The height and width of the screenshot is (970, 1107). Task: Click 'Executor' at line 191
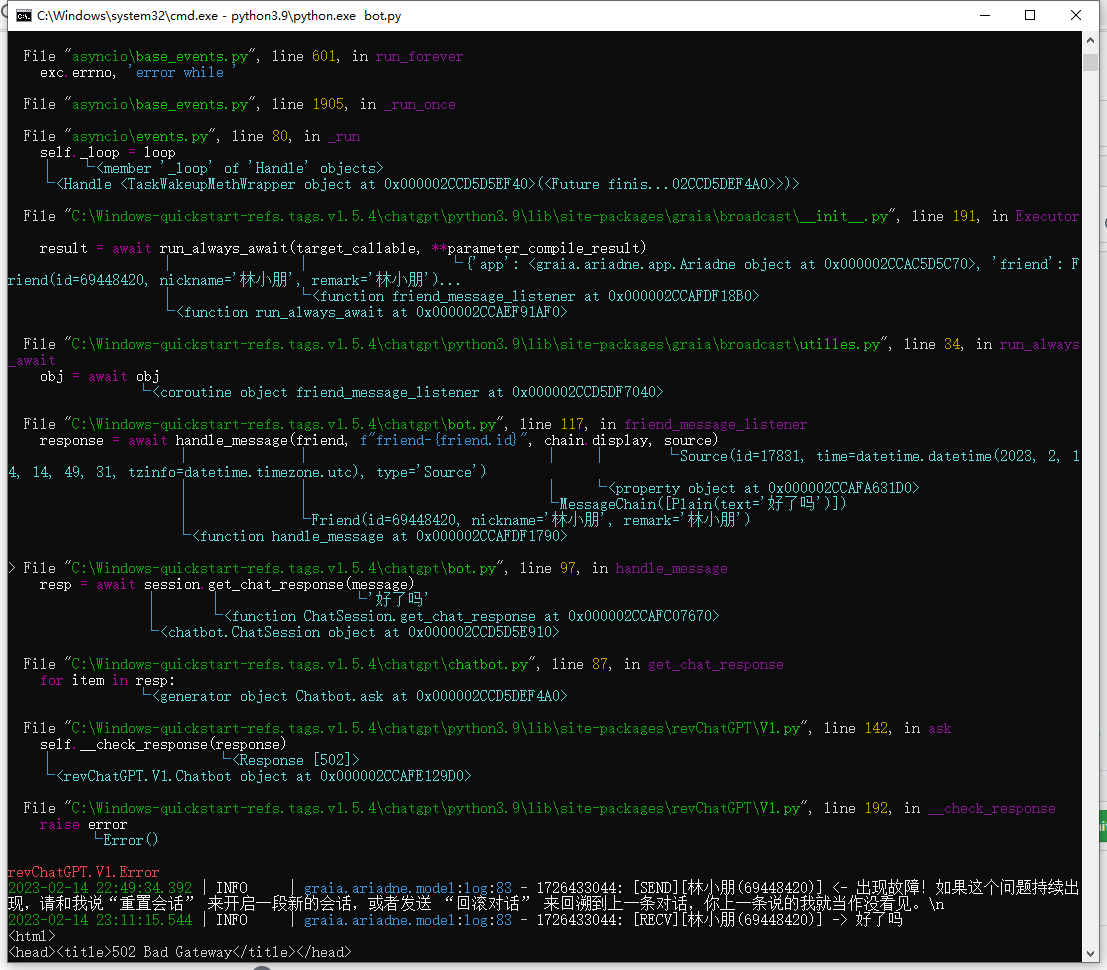tap(1047, 216)
